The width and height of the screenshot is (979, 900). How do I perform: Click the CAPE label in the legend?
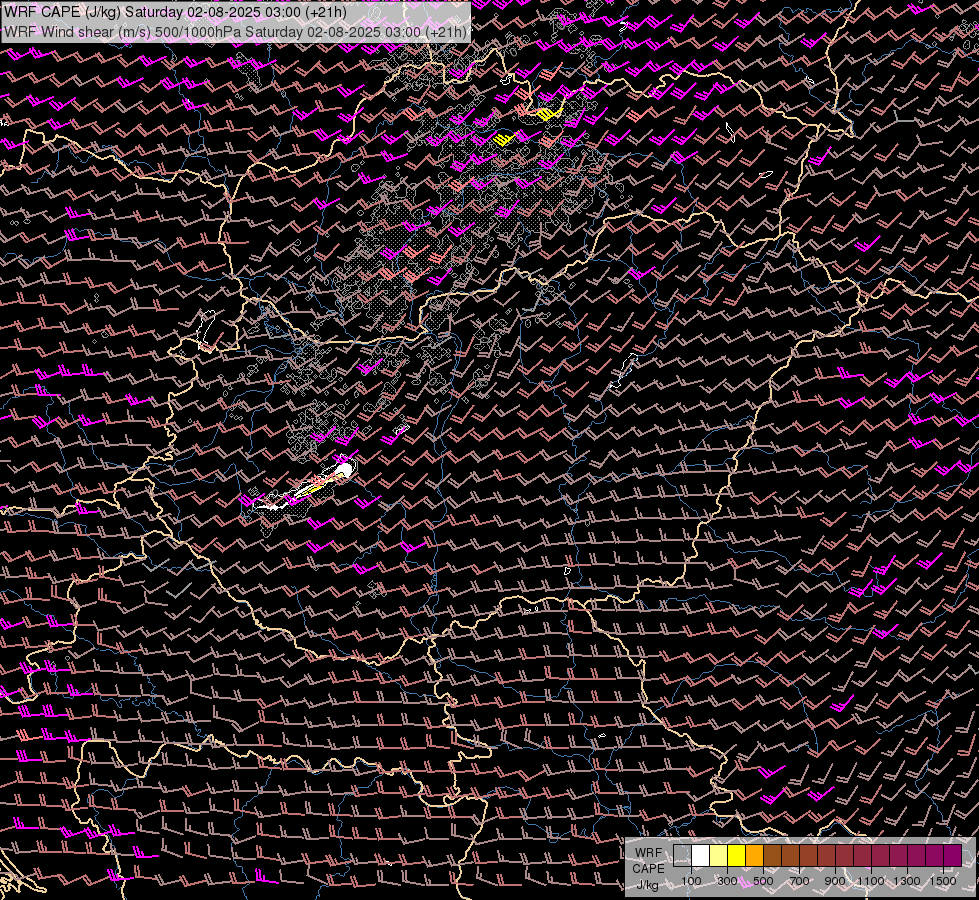[x=648, y=869]
